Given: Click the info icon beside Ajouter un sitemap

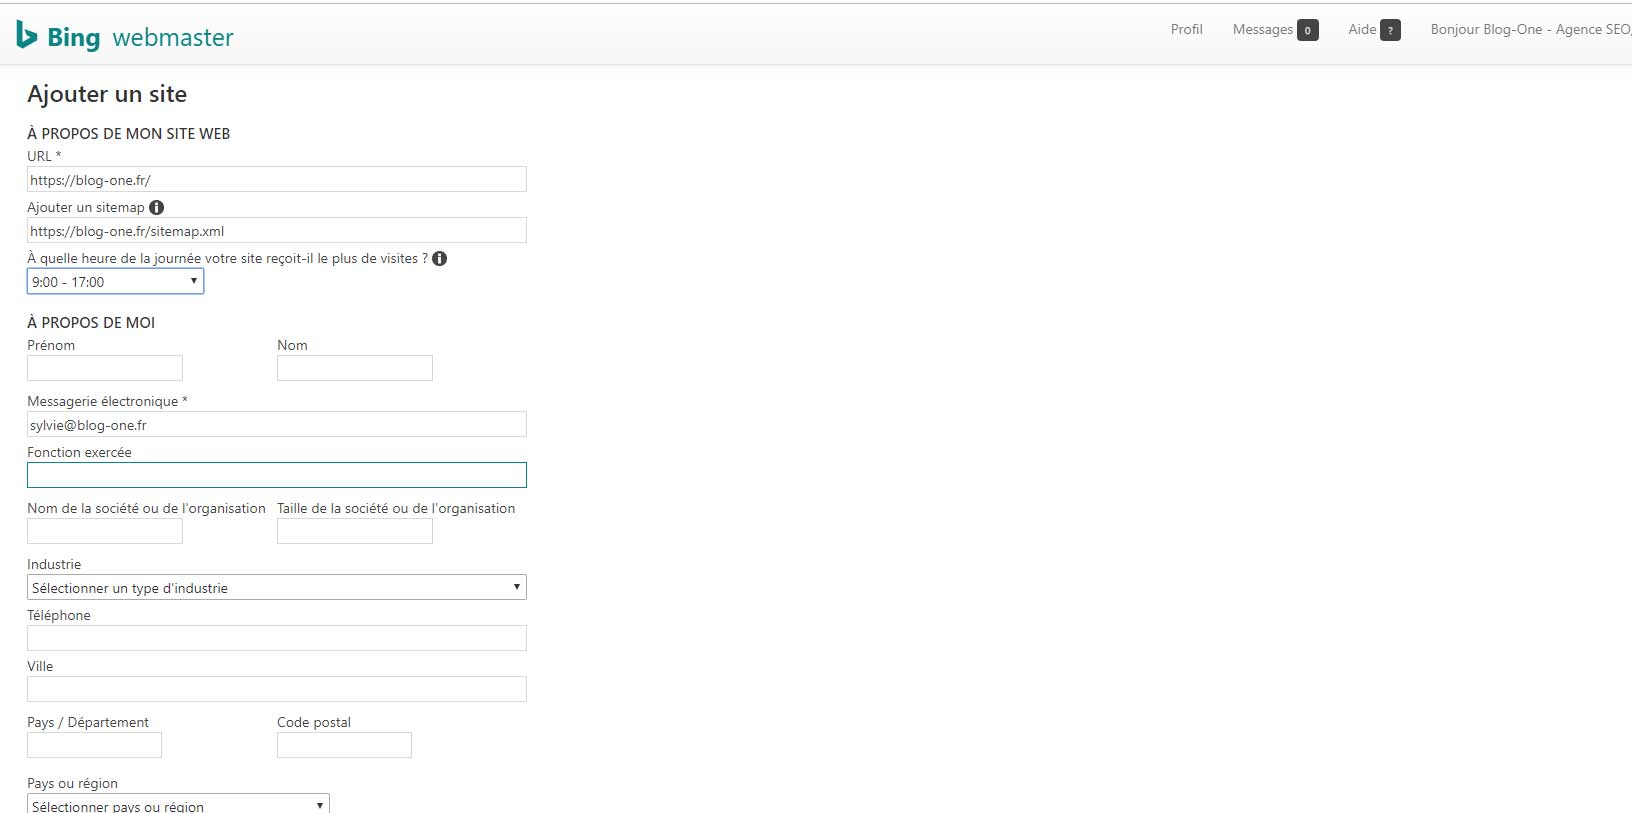Looking at the screenshot, I should point(157,207).
